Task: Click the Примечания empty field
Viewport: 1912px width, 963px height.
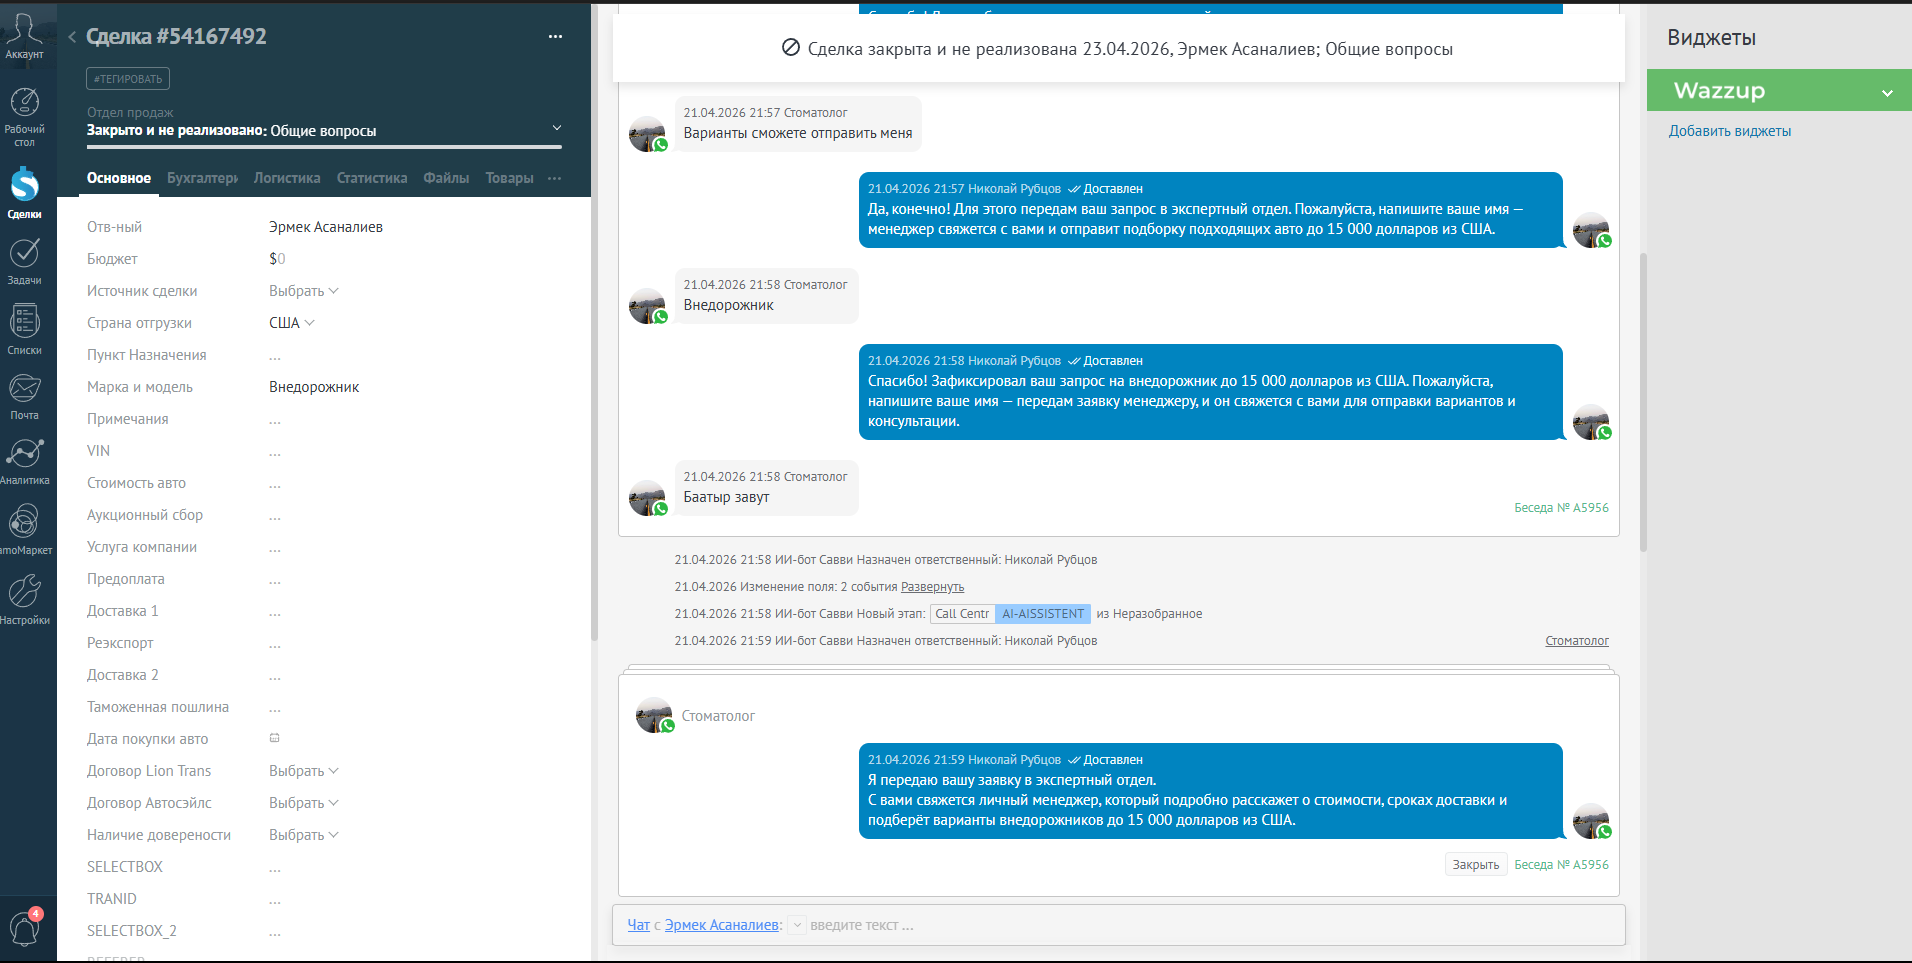Action: (275, 419)
